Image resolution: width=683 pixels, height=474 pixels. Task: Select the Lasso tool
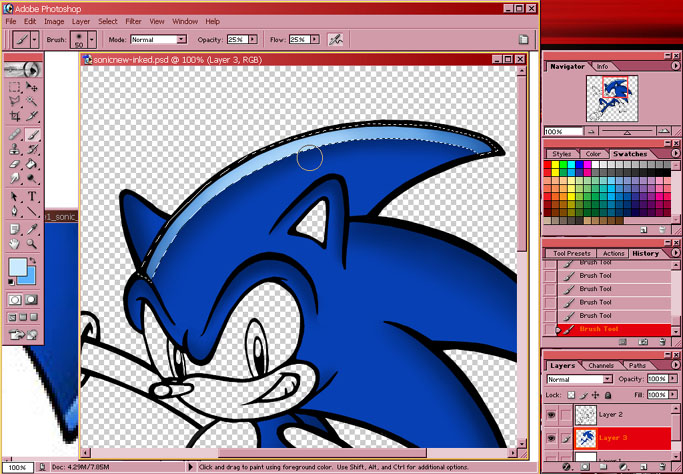pyautogui.click(x=15, y=101)
